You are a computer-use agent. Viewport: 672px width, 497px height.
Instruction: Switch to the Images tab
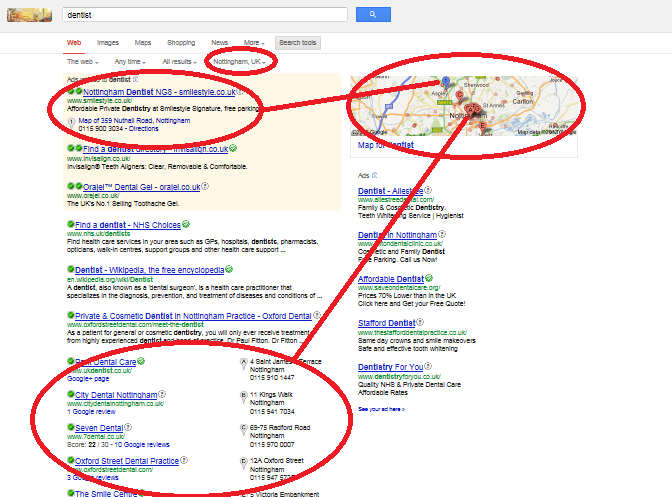click(x=107, y=43)
